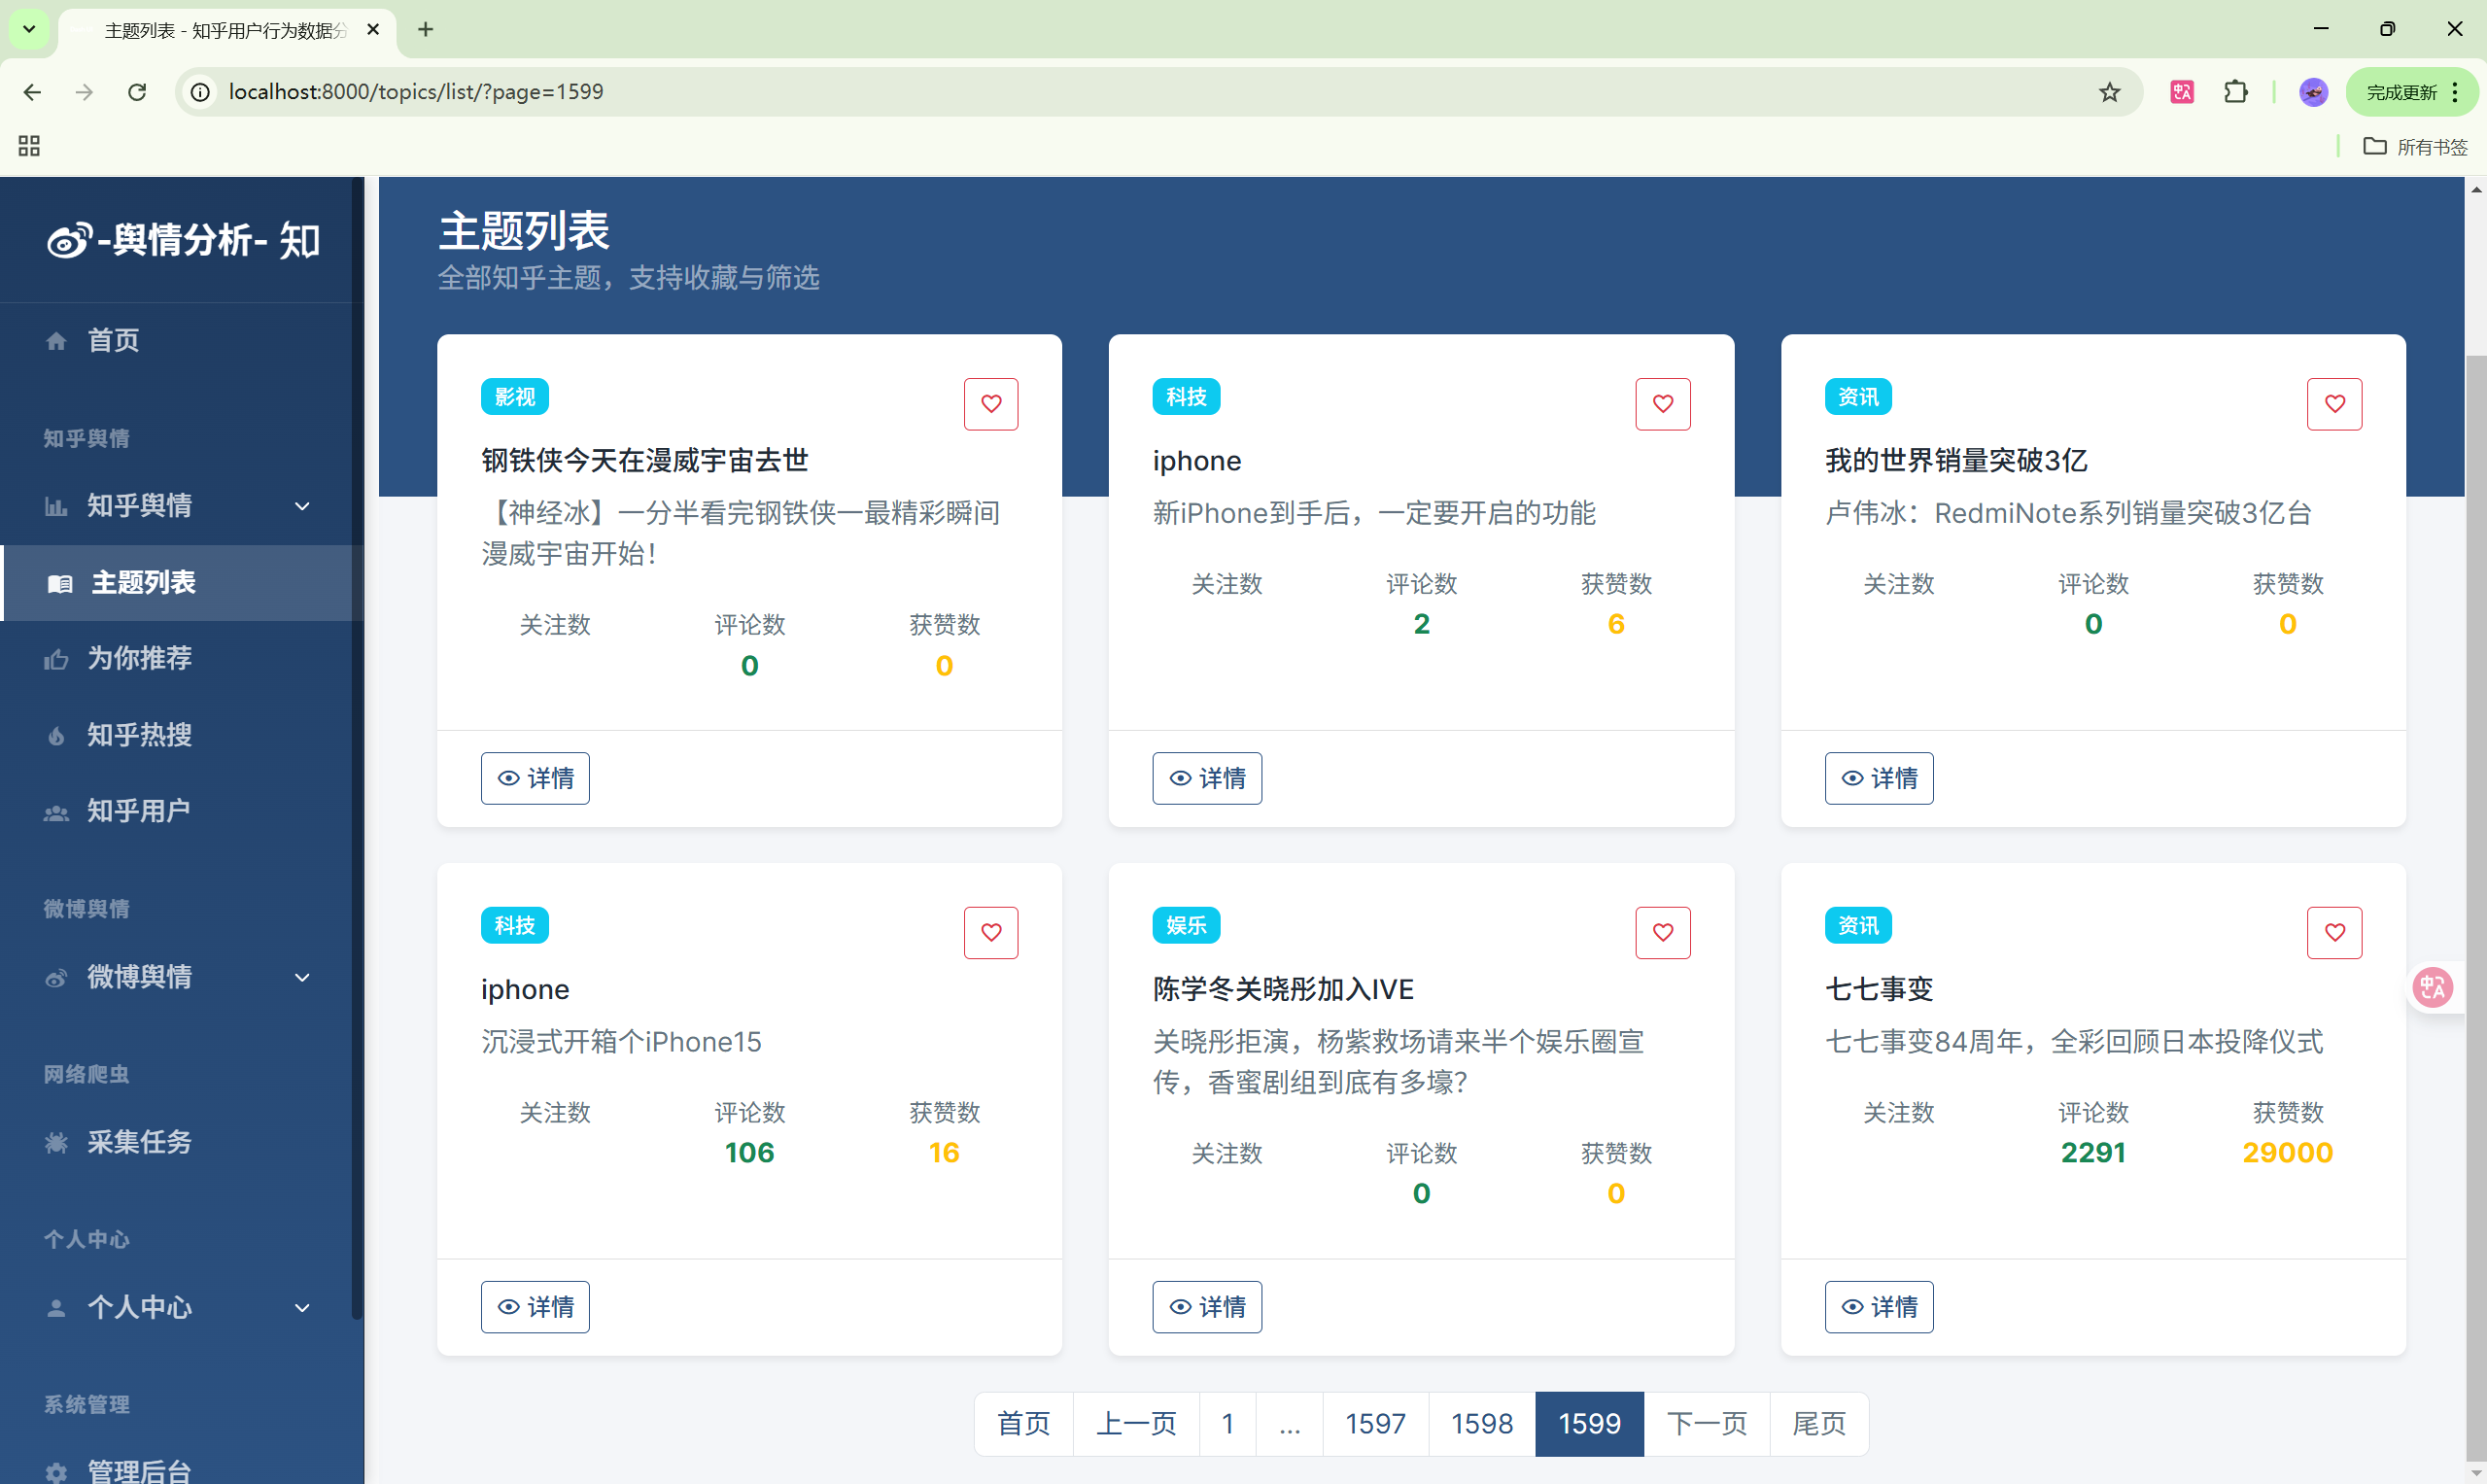Select the 主题列表 sidebar item
This screenshot has width=2487, height=1484.
(x=143, y=583)
